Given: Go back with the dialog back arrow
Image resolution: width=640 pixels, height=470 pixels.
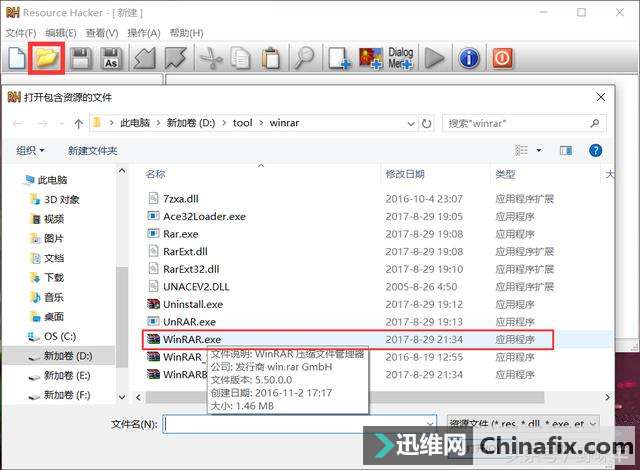Looking at the screenshot, I should point(18,123).
